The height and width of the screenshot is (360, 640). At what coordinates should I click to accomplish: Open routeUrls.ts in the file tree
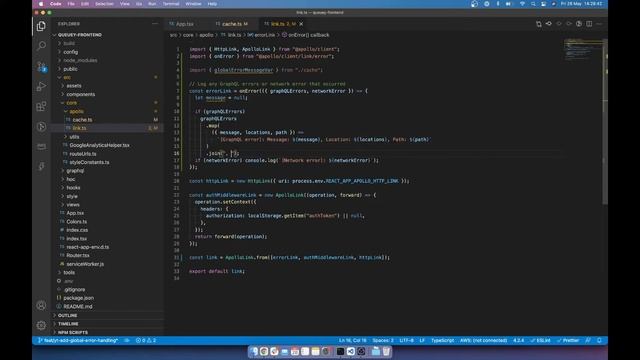[83, 154]
